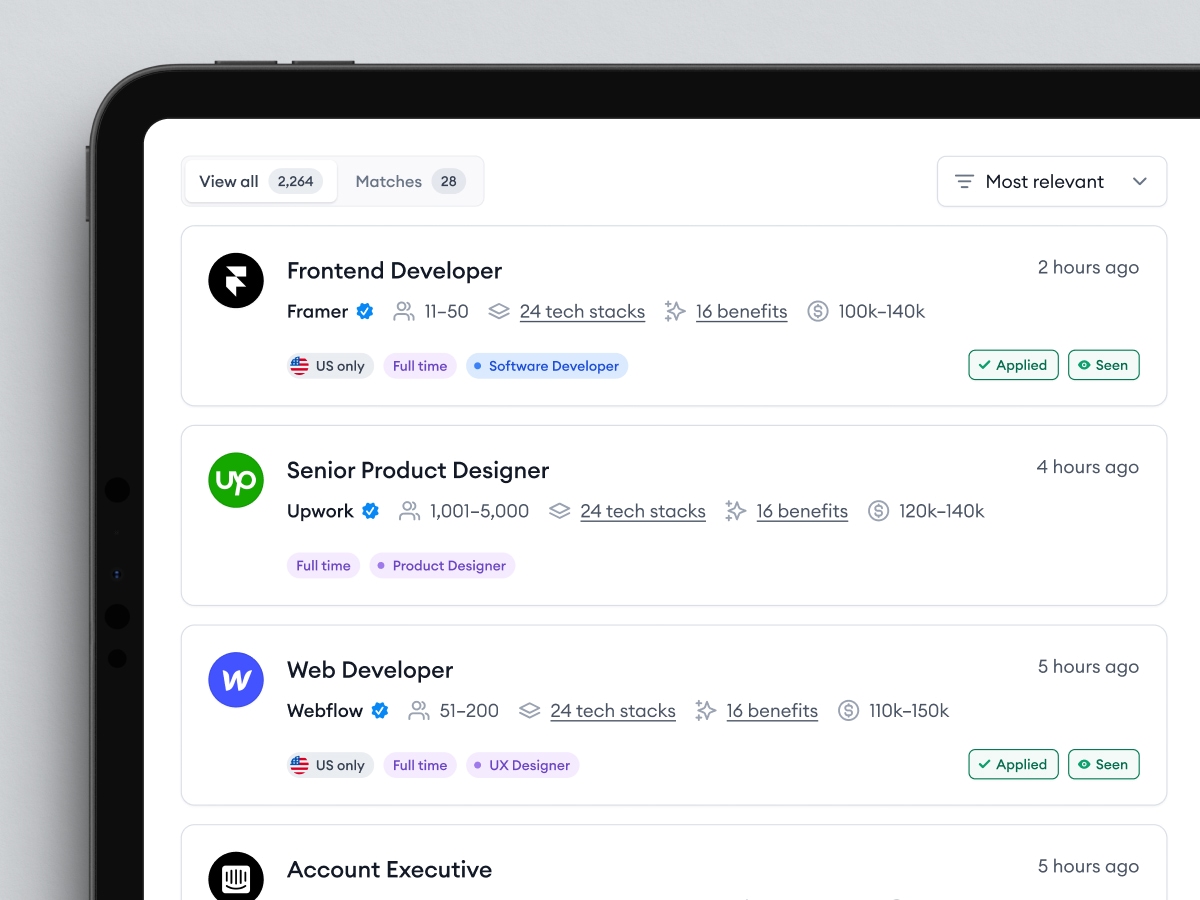Open the Account Executive job title

click(389, 870)
